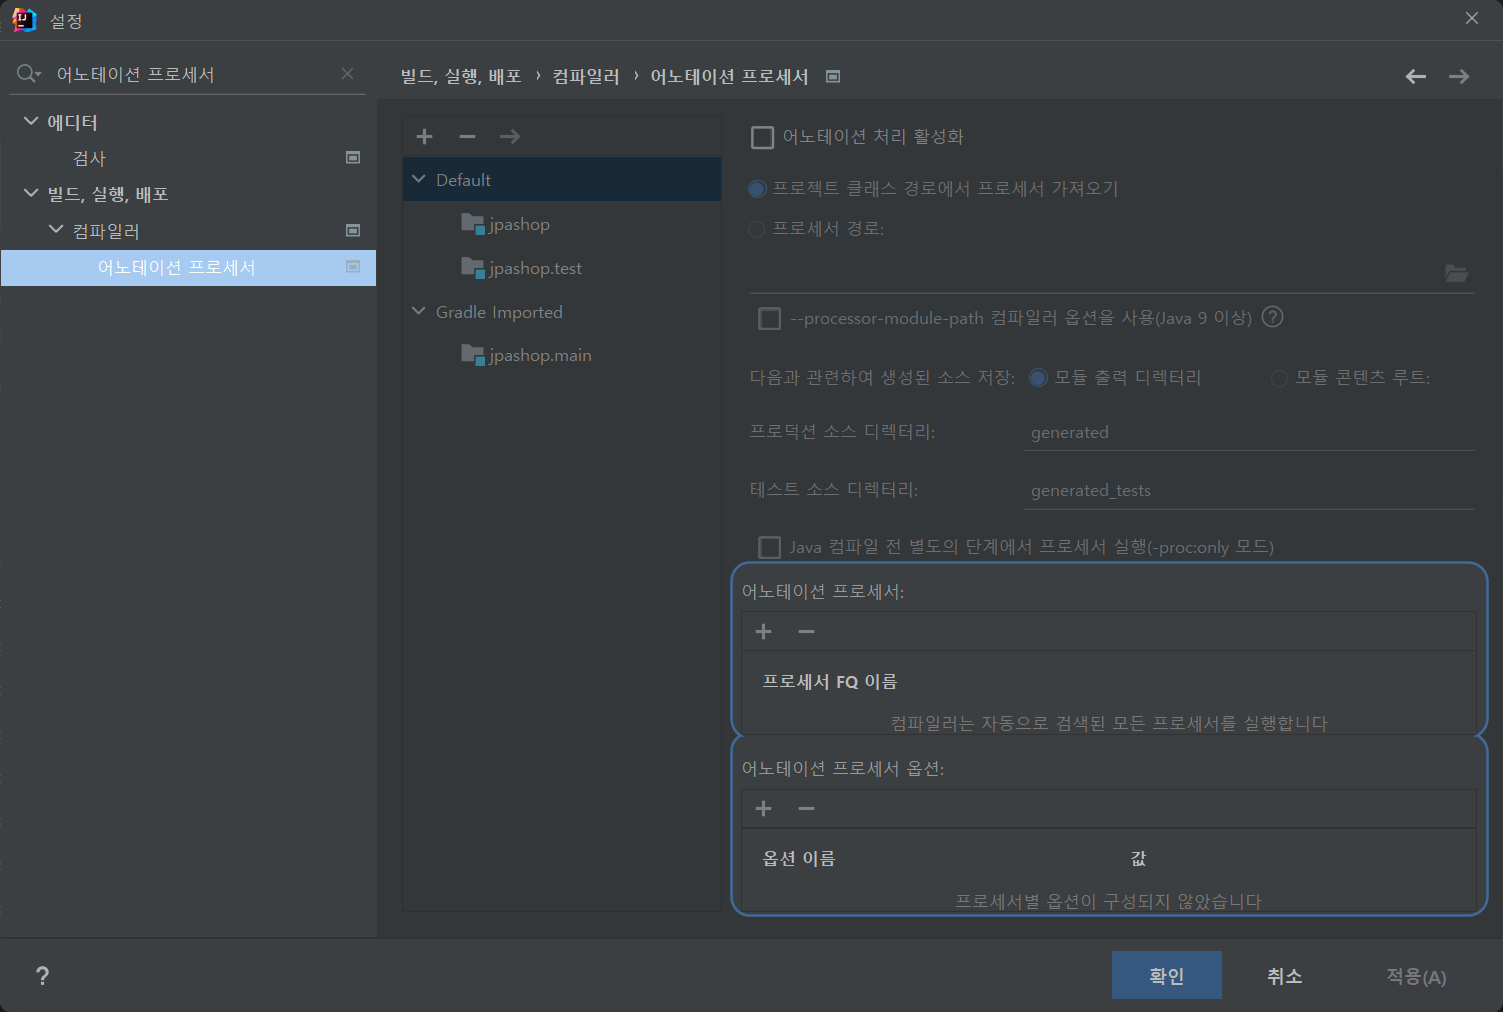Viewport: 1503px width, 1012px height.
Task: Select 프로젝트 클래스 경로에서 프로세서 가져오기 radio
Action: coord(757,189)
